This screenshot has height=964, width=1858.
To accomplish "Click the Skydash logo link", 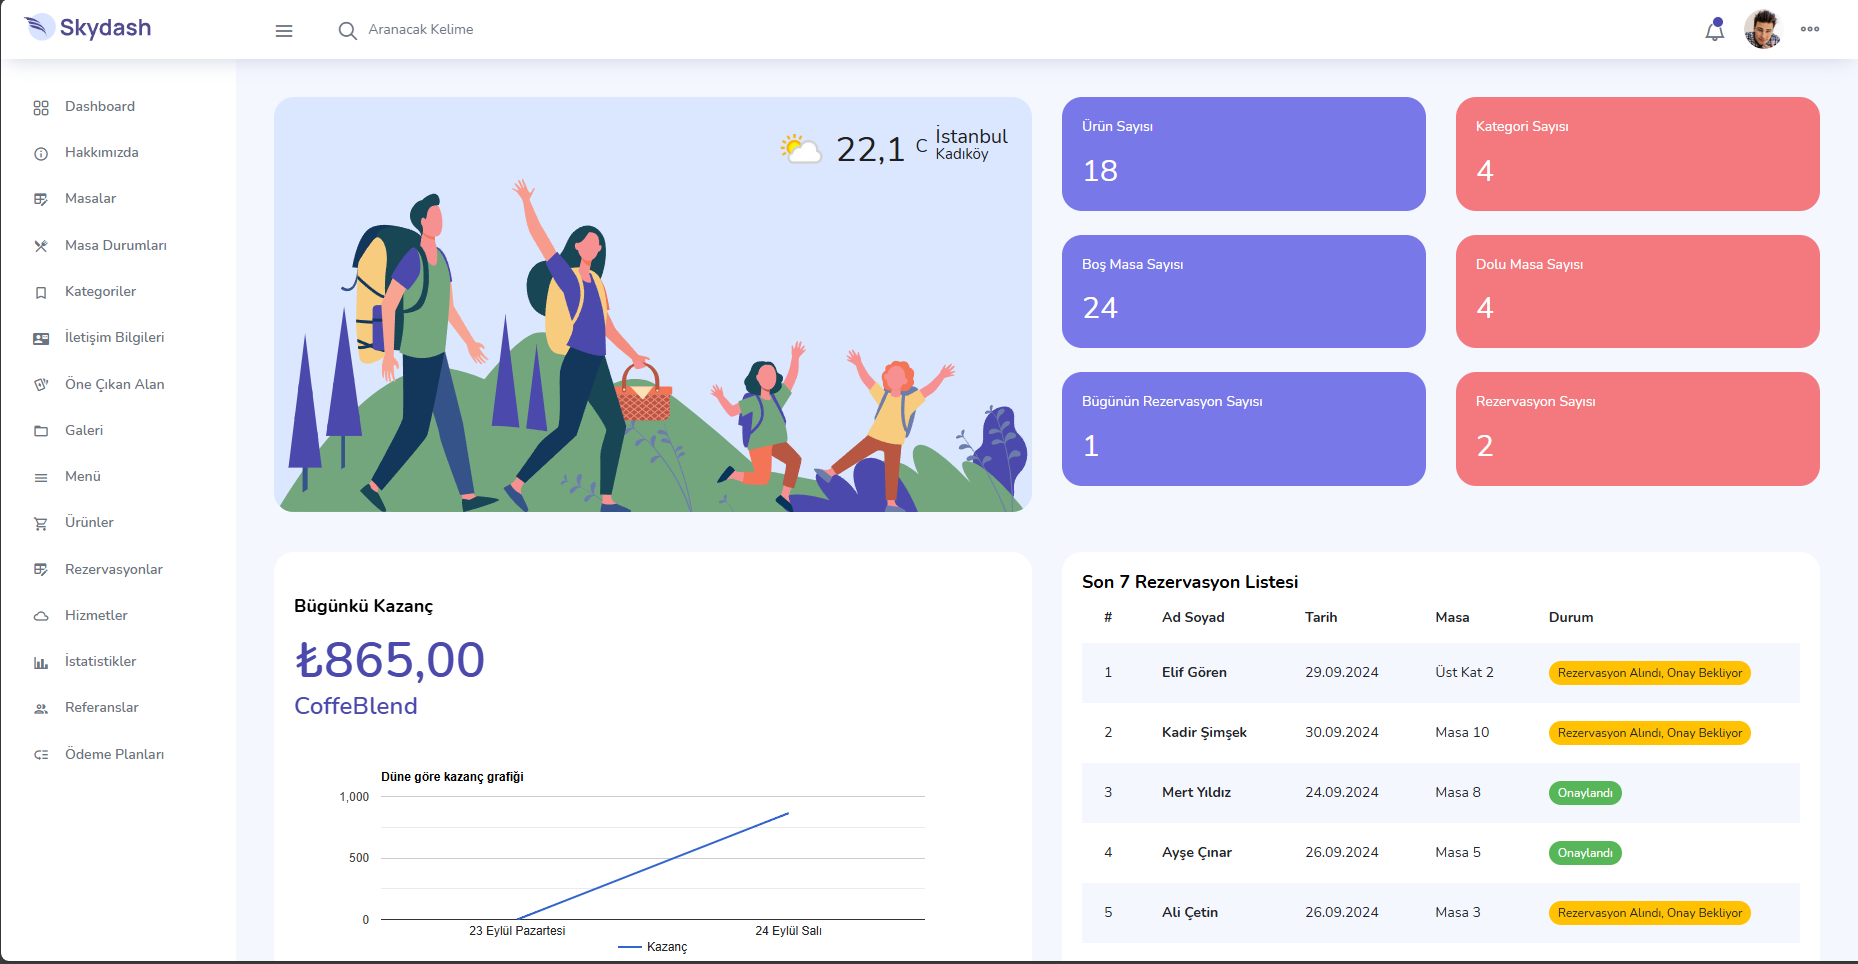I will pos(88,28).
